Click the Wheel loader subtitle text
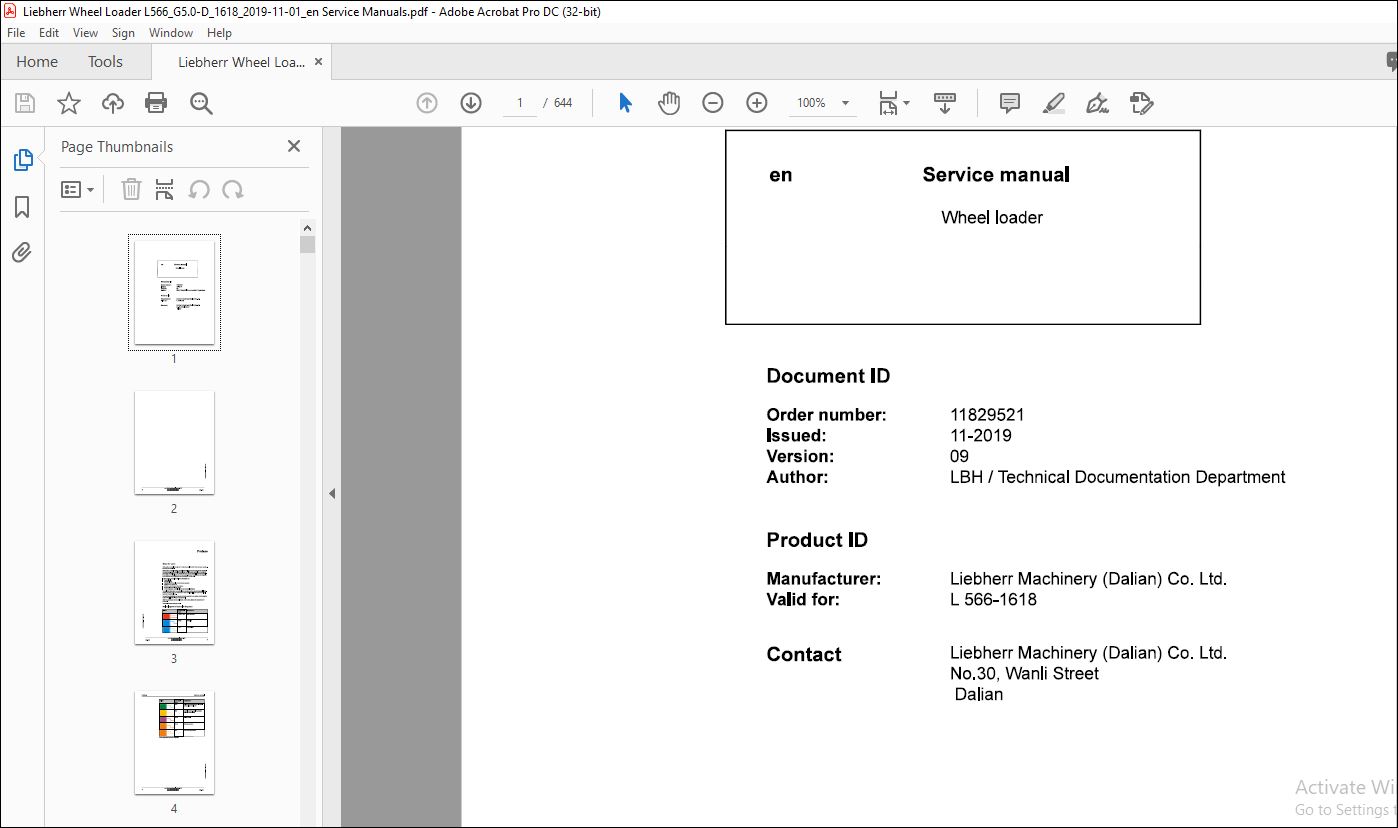Image resolution: width=1398 pixels, height=828 pixels. tap(992, 218)
